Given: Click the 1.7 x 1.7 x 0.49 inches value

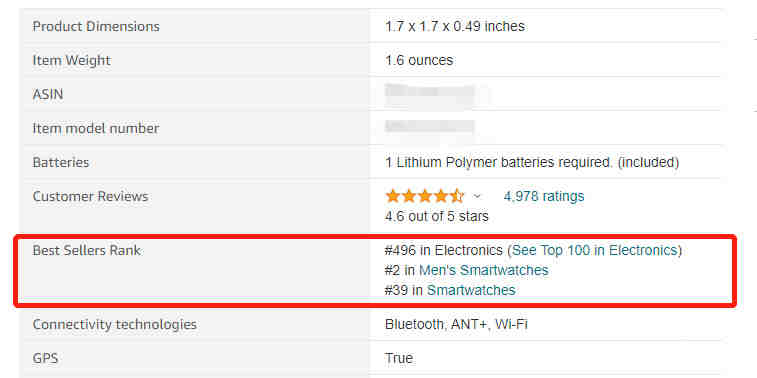Looking at the screenshot, I should pos(455,26).
